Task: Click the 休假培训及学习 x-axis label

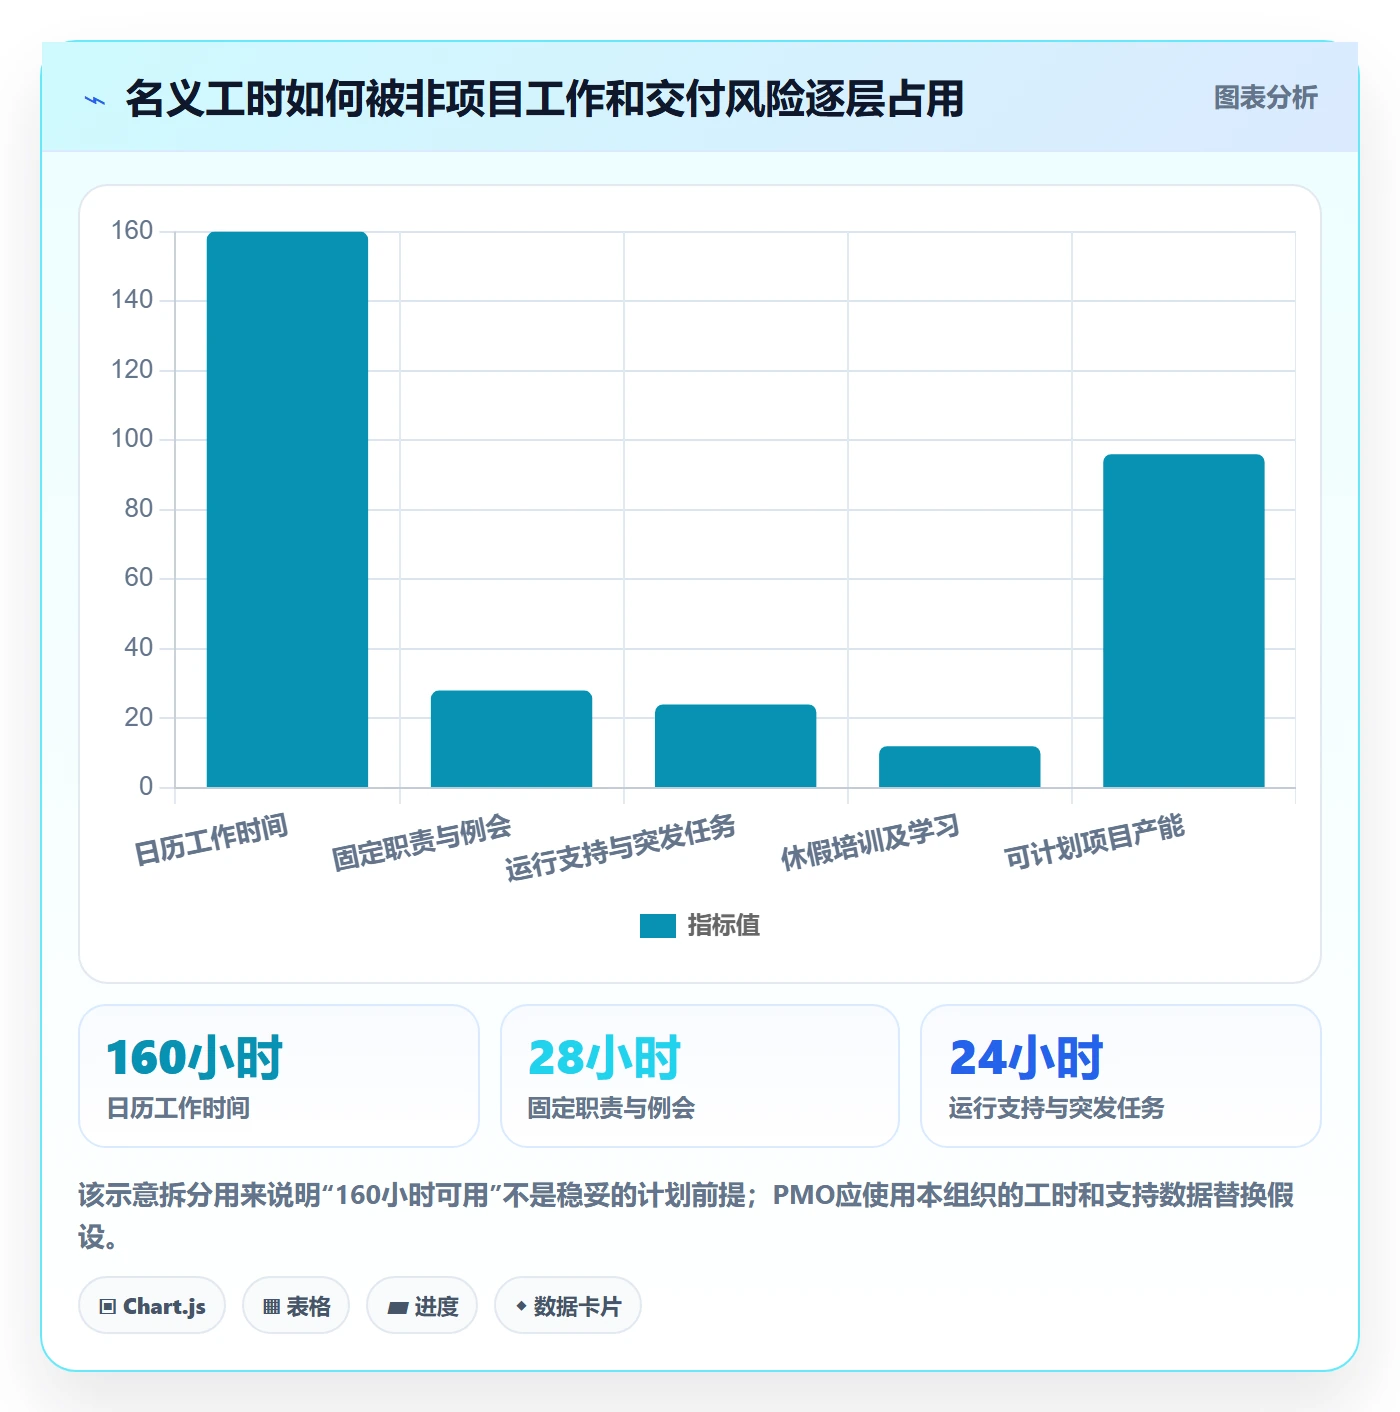Action: coord(870,842)
